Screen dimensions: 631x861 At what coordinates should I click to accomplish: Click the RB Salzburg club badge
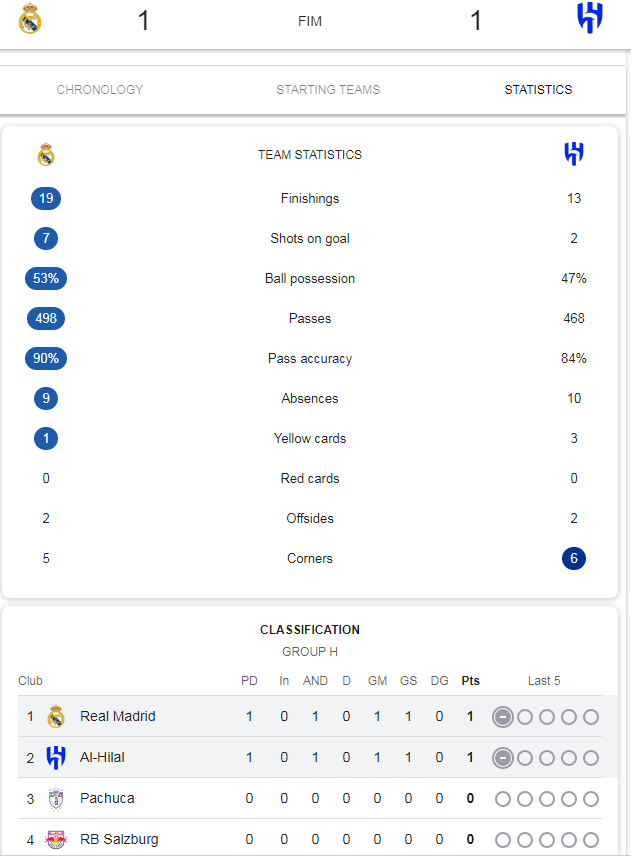(55, 840)
